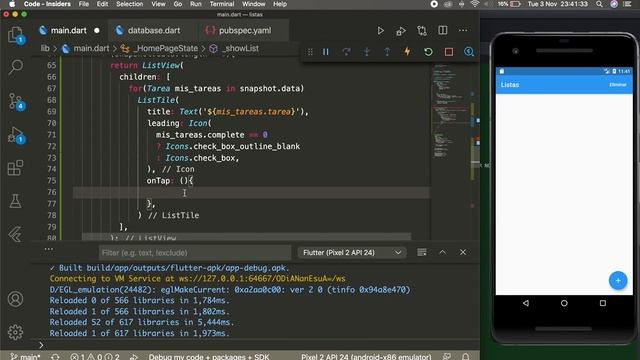The height and width of the screenshot is (360, 640).
Task: Click main.dart breadcrumb
Action: pos(91,48)
